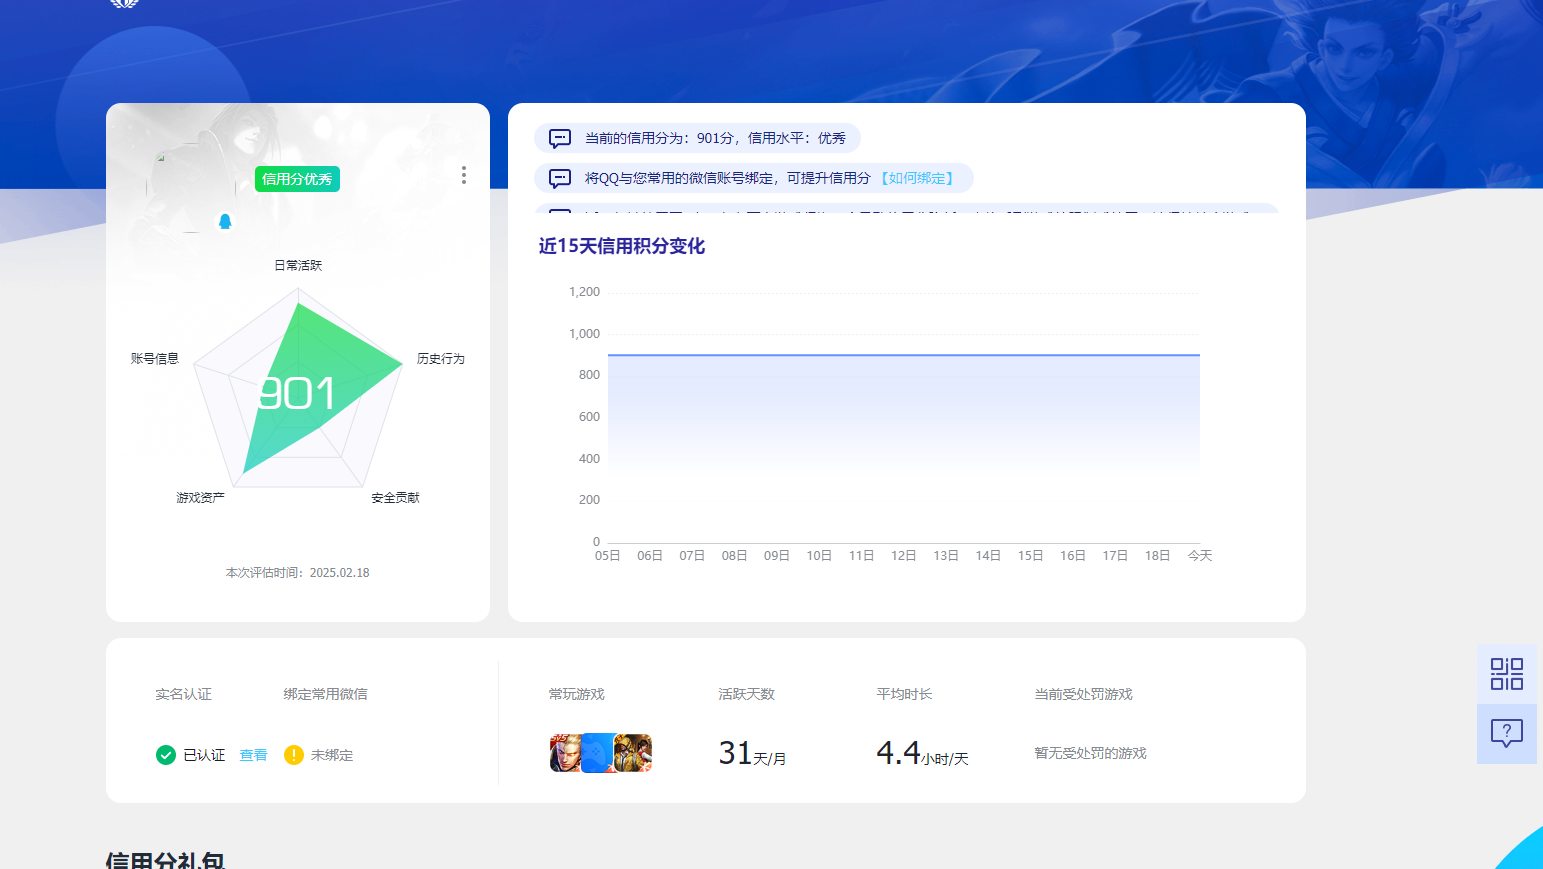Click the 今天 label on chart axis
Screen dimensions: 1543x869
point(1200,555)
